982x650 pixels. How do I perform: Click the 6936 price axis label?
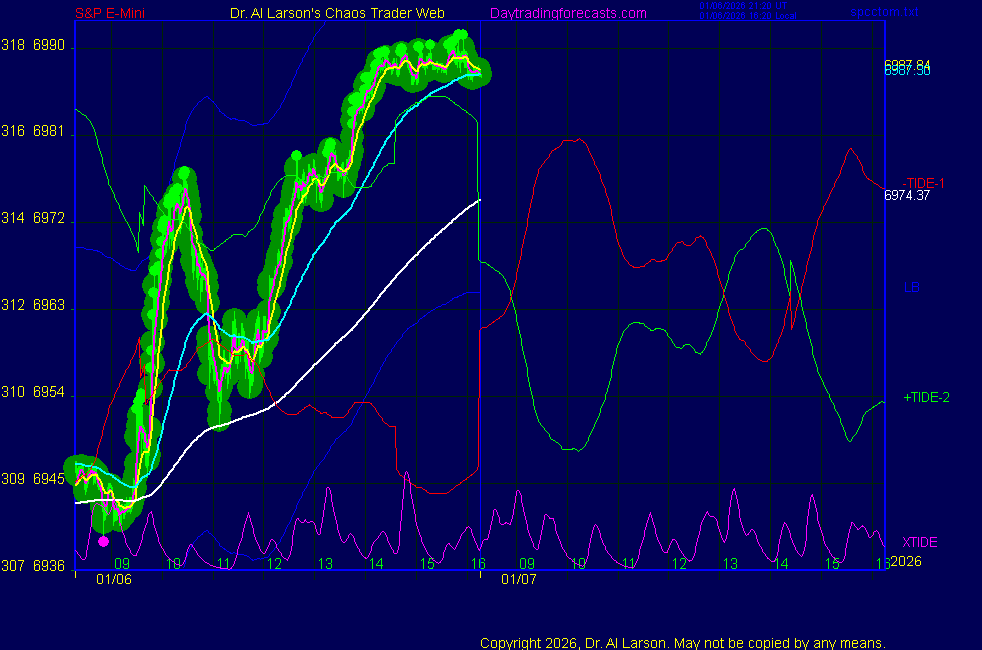[x=50, y=566]
